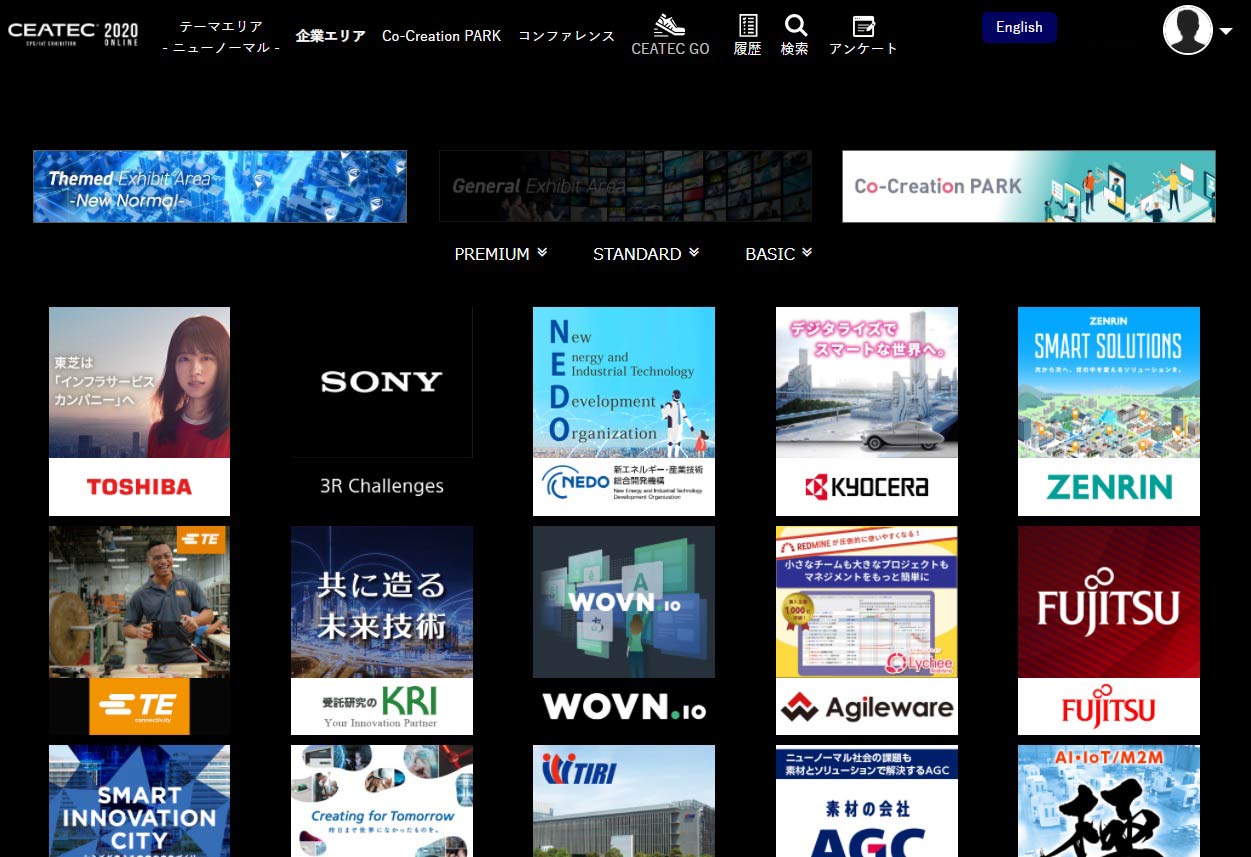Open the WOVN.io exhibitor tile
The image size is (1251, 857).
[624, 630]
